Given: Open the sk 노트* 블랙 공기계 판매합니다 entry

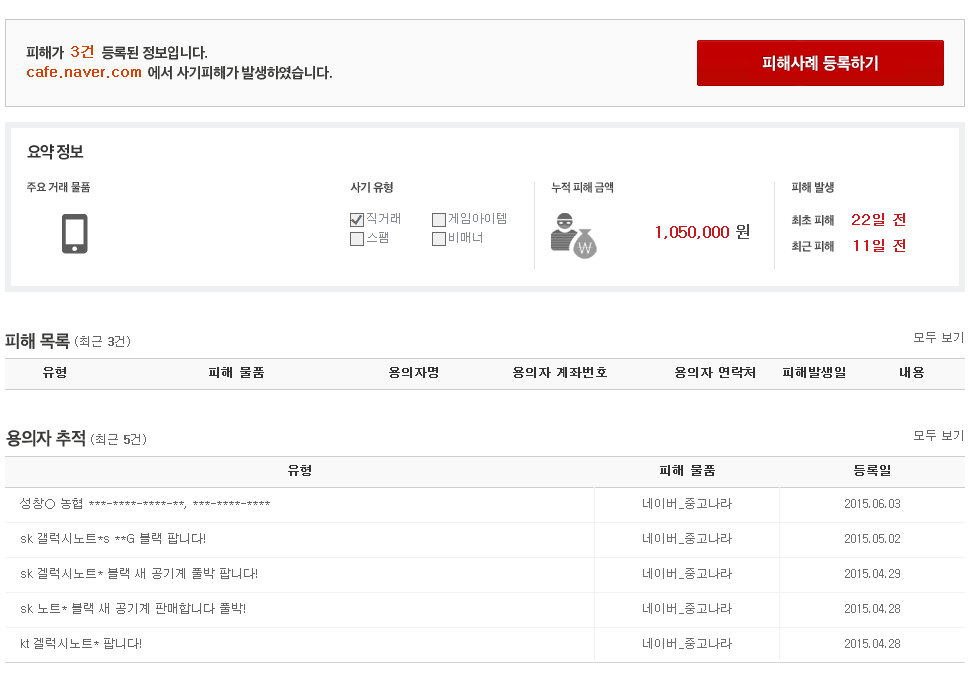Looking at the screenshot, I should 133,609.
